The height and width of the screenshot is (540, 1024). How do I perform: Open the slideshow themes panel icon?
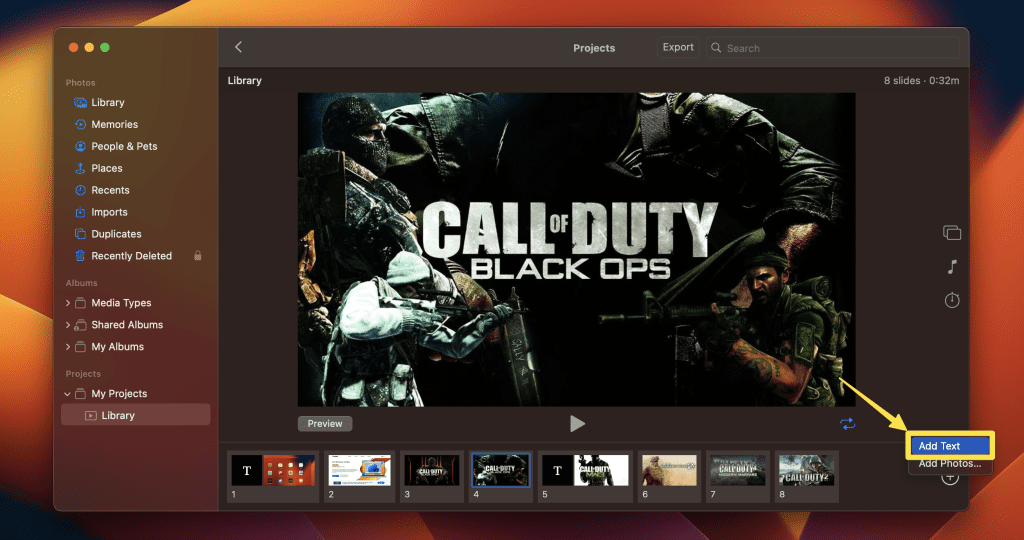pyautogui.click(x=952, y=232)
